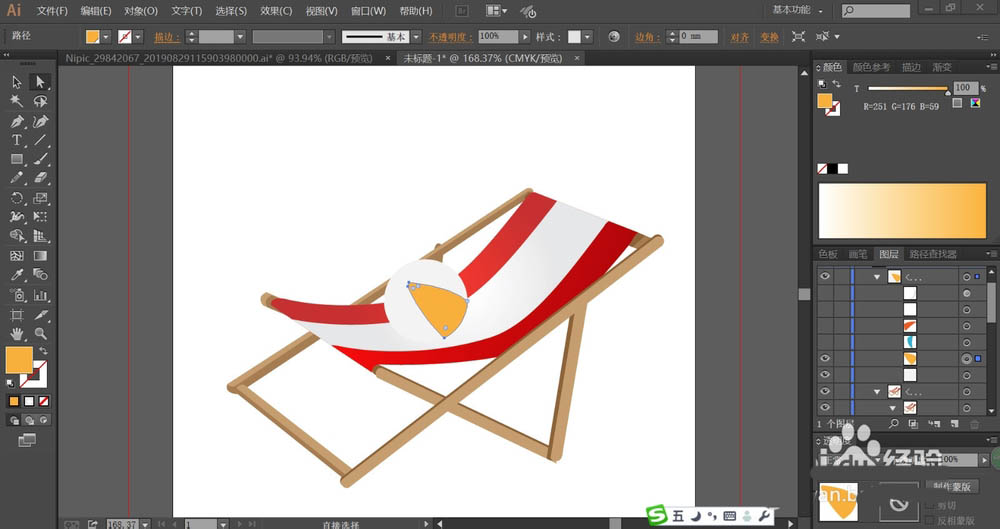The width and height of the screenshot is (1000, 529).
Task: Toggle visibility of the chair group layer
Action: click(825, 391)
